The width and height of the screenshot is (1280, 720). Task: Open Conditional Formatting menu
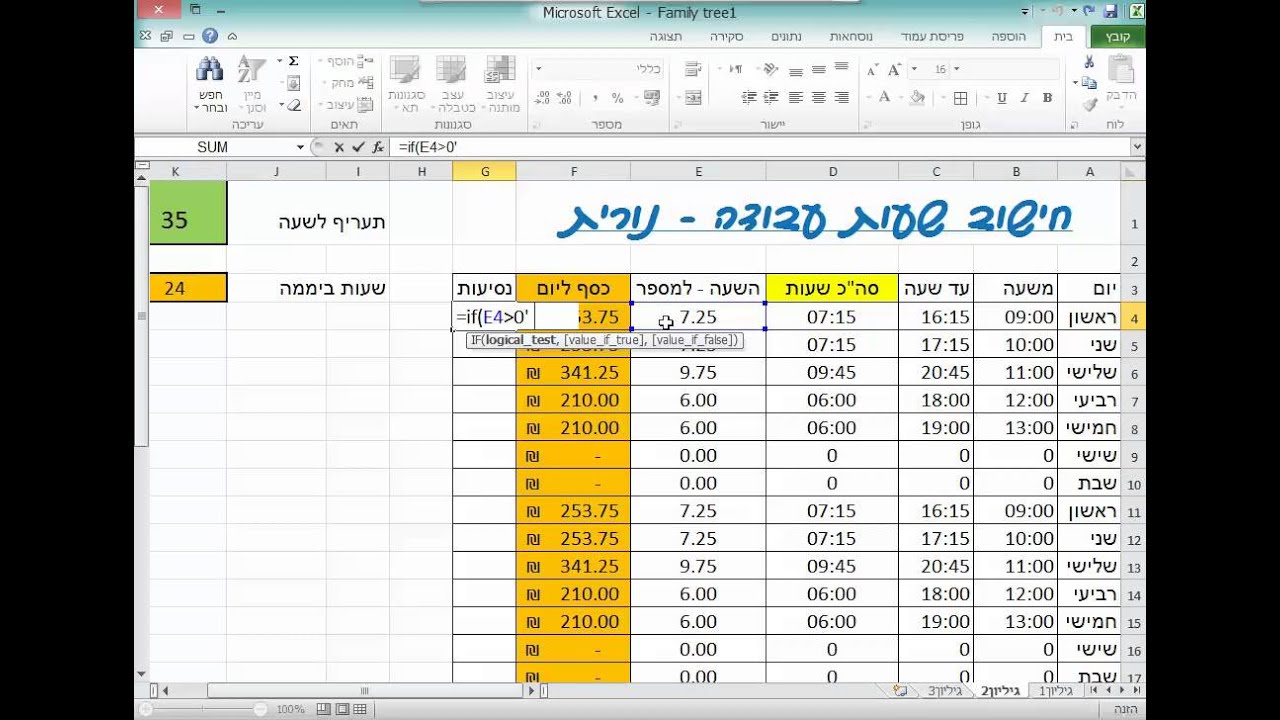coord(500,84)
